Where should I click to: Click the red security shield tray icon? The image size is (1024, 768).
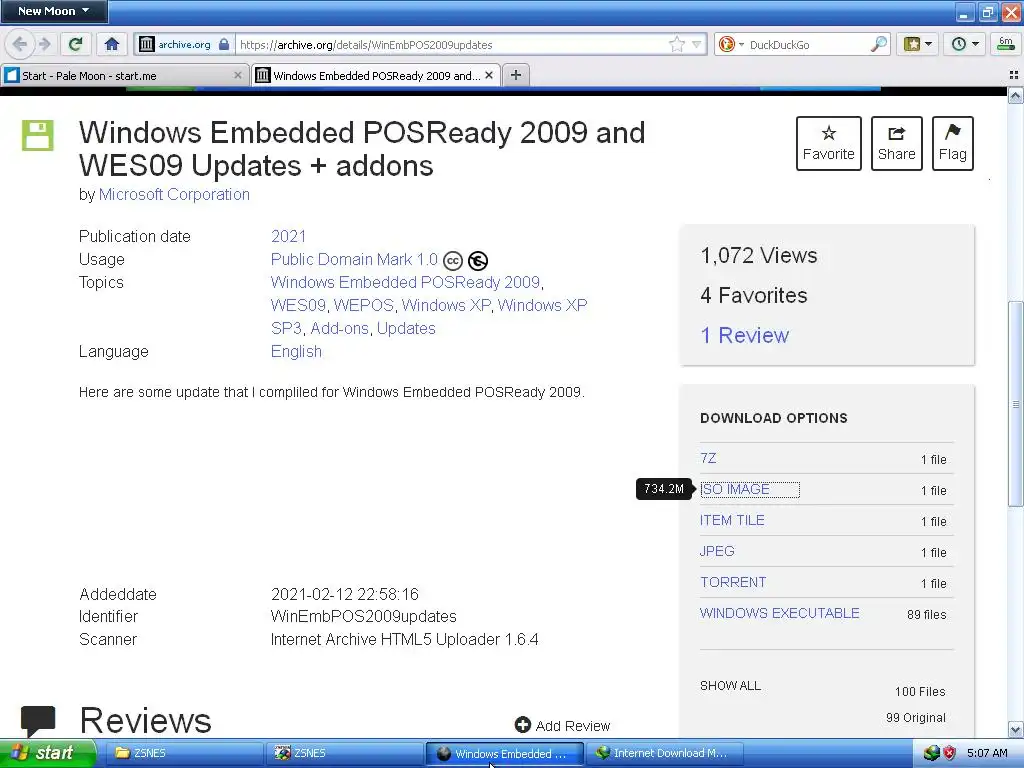(950, 753)
